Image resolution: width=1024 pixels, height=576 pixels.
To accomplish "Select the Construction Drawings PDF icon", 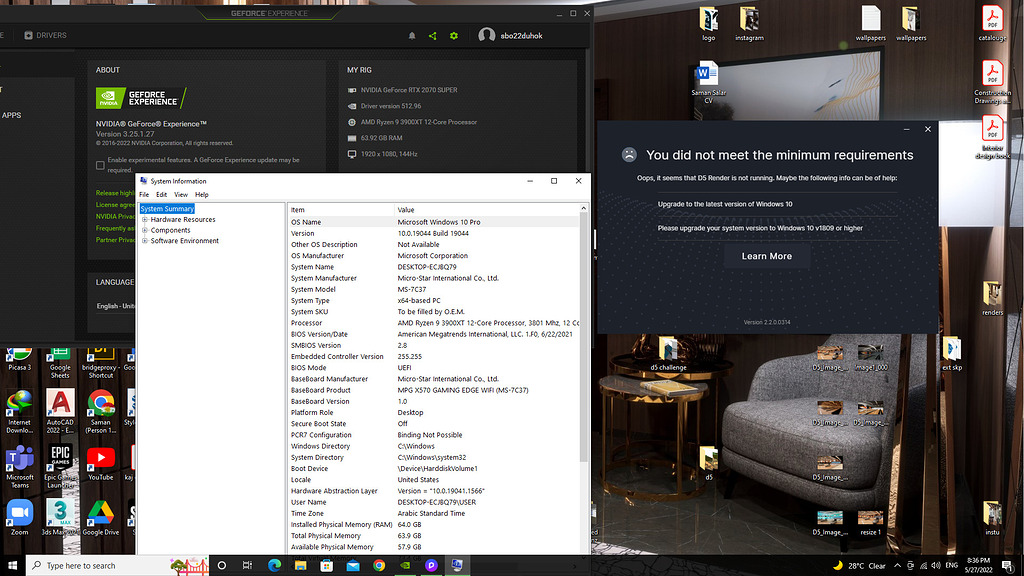I will [x=992, y=82].
